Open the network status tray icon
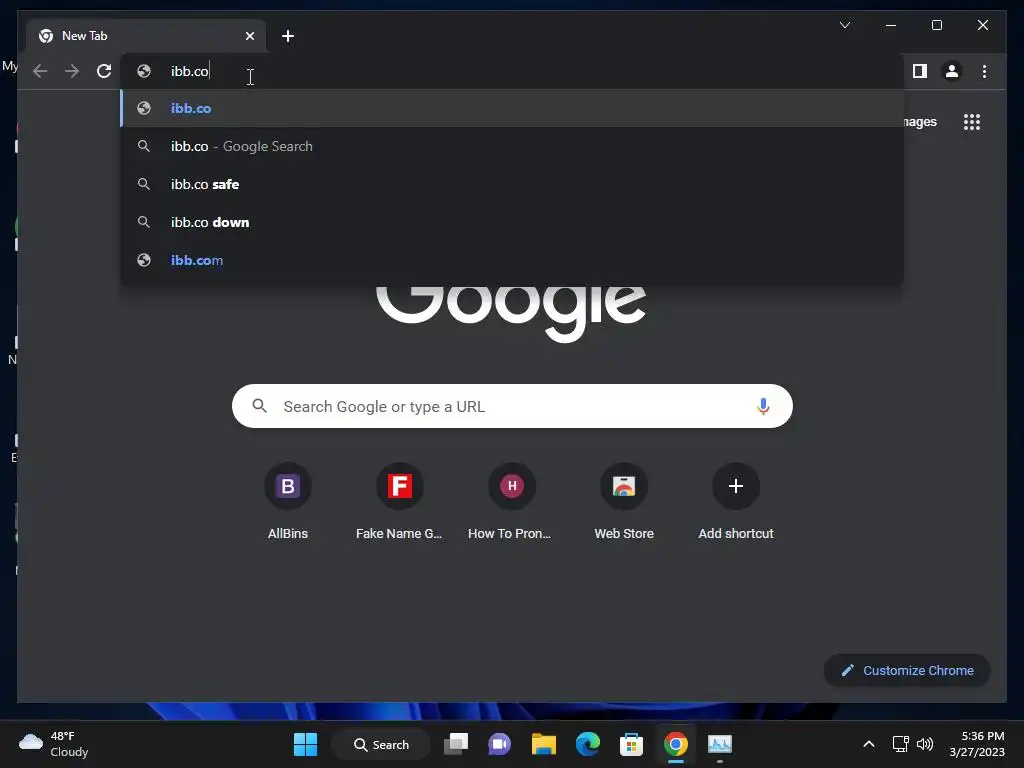Image resolution: width=1024 pixels, height=768 pixels. pos(901,744)
